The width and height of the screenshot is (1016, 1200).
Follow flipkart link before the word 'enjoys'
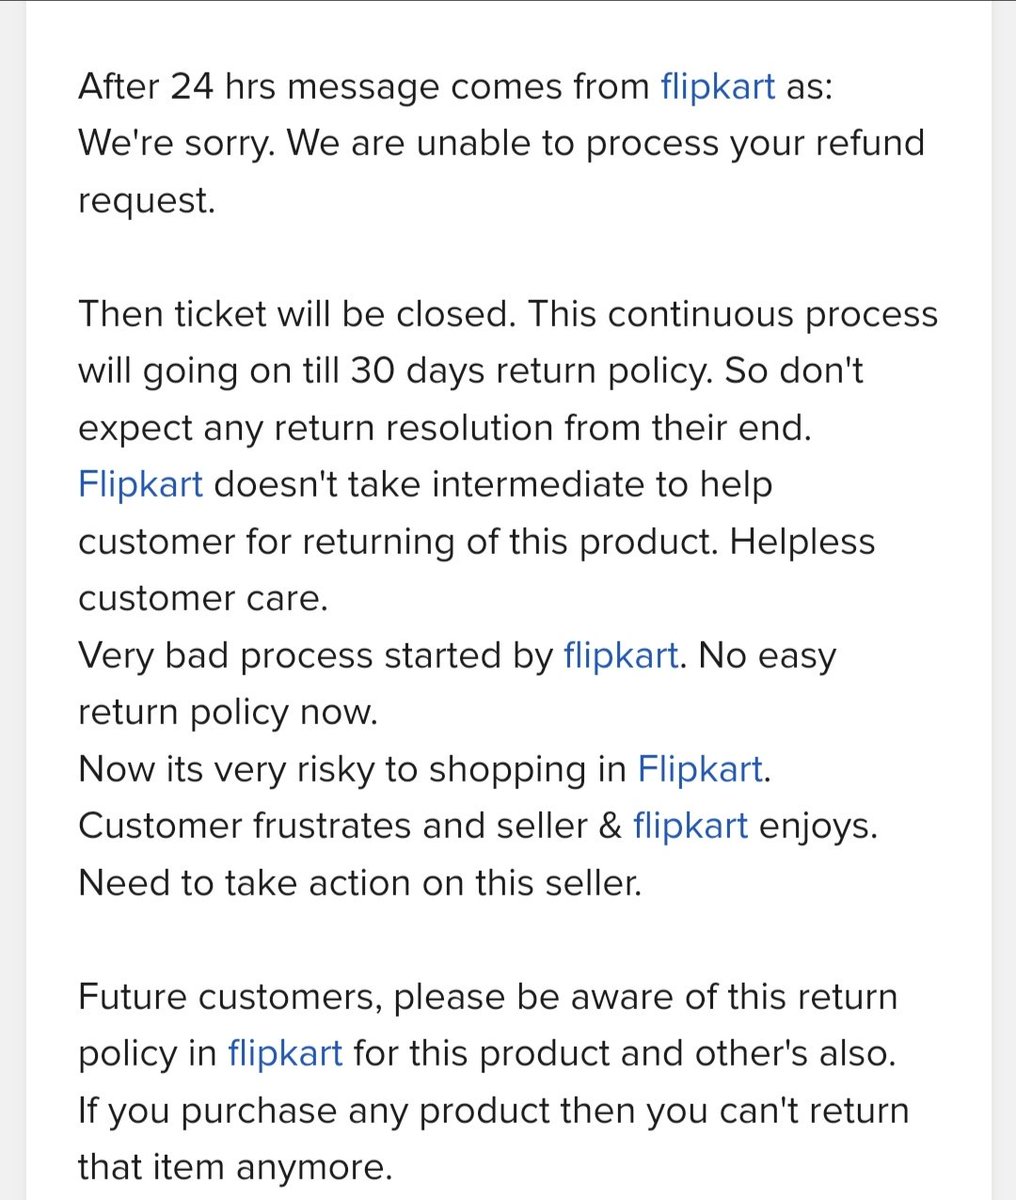[690, 827]
